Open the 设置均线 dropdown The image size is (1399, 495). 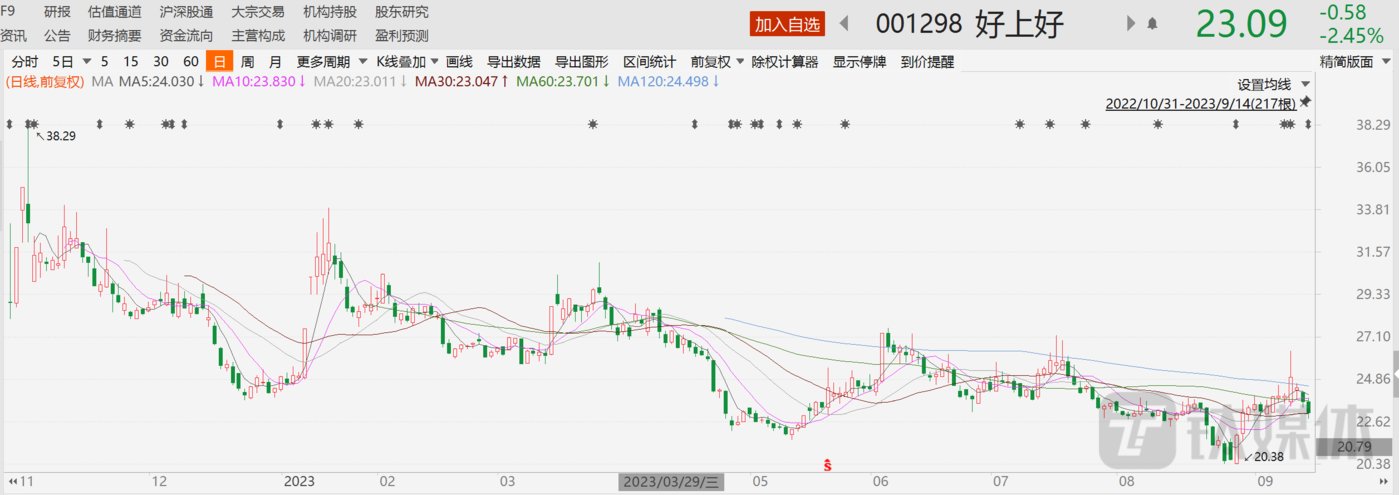coord(1273,84)
